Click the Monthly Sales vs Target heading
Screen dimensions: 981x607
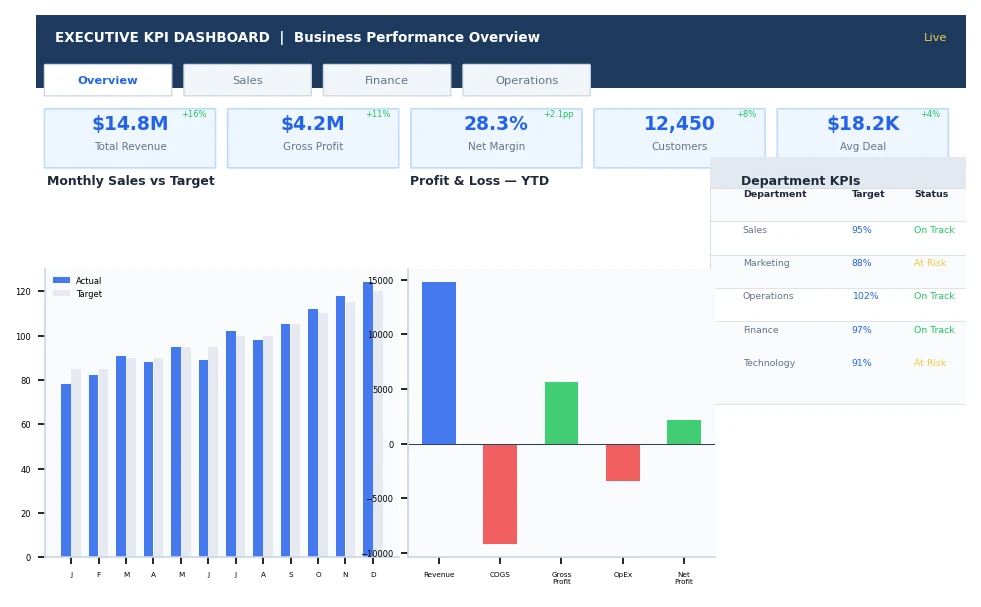[131, 181]
